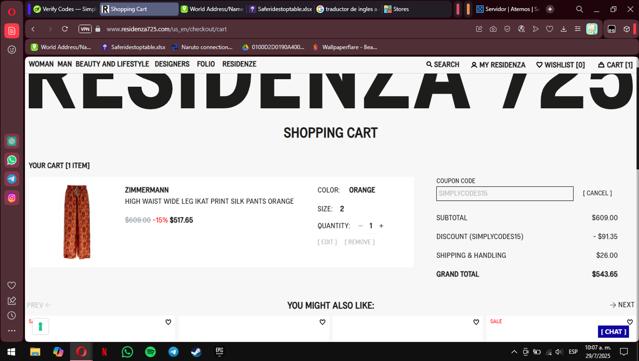Click the grand total $543.65
The image size is (639, 361).
604,274
